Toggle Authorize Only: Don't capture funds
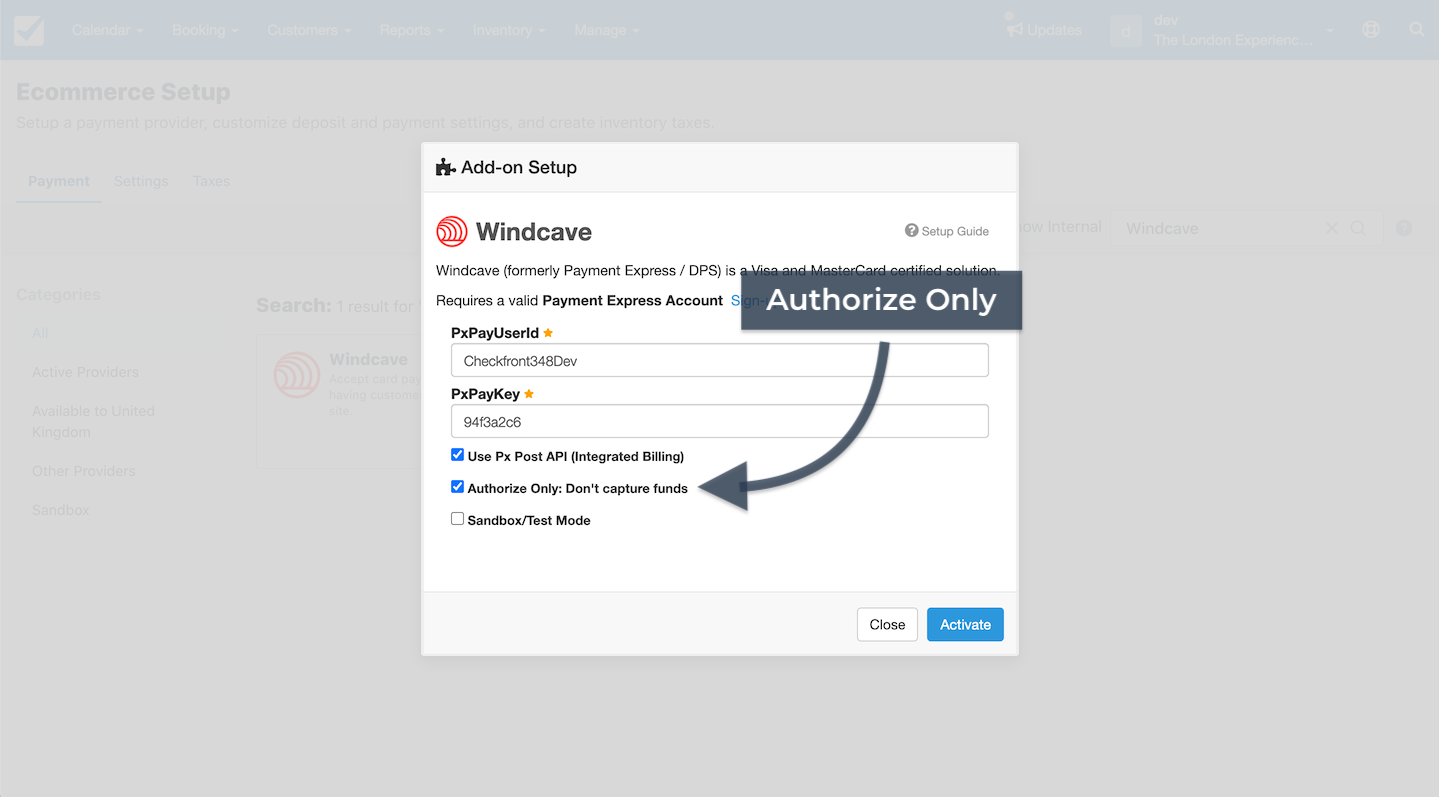 (x=457, y=487)
